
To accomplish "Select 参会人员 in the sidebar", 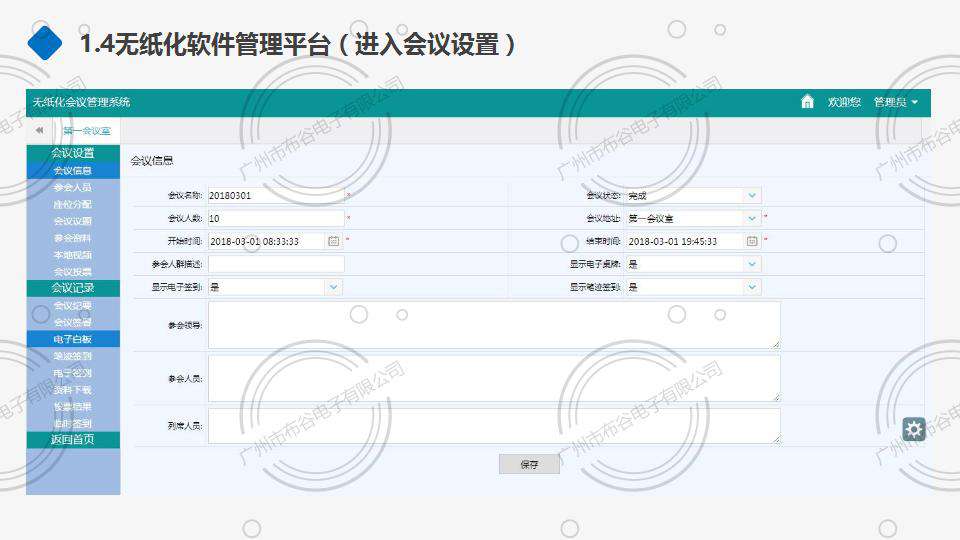I will click(x=72, y=187).
